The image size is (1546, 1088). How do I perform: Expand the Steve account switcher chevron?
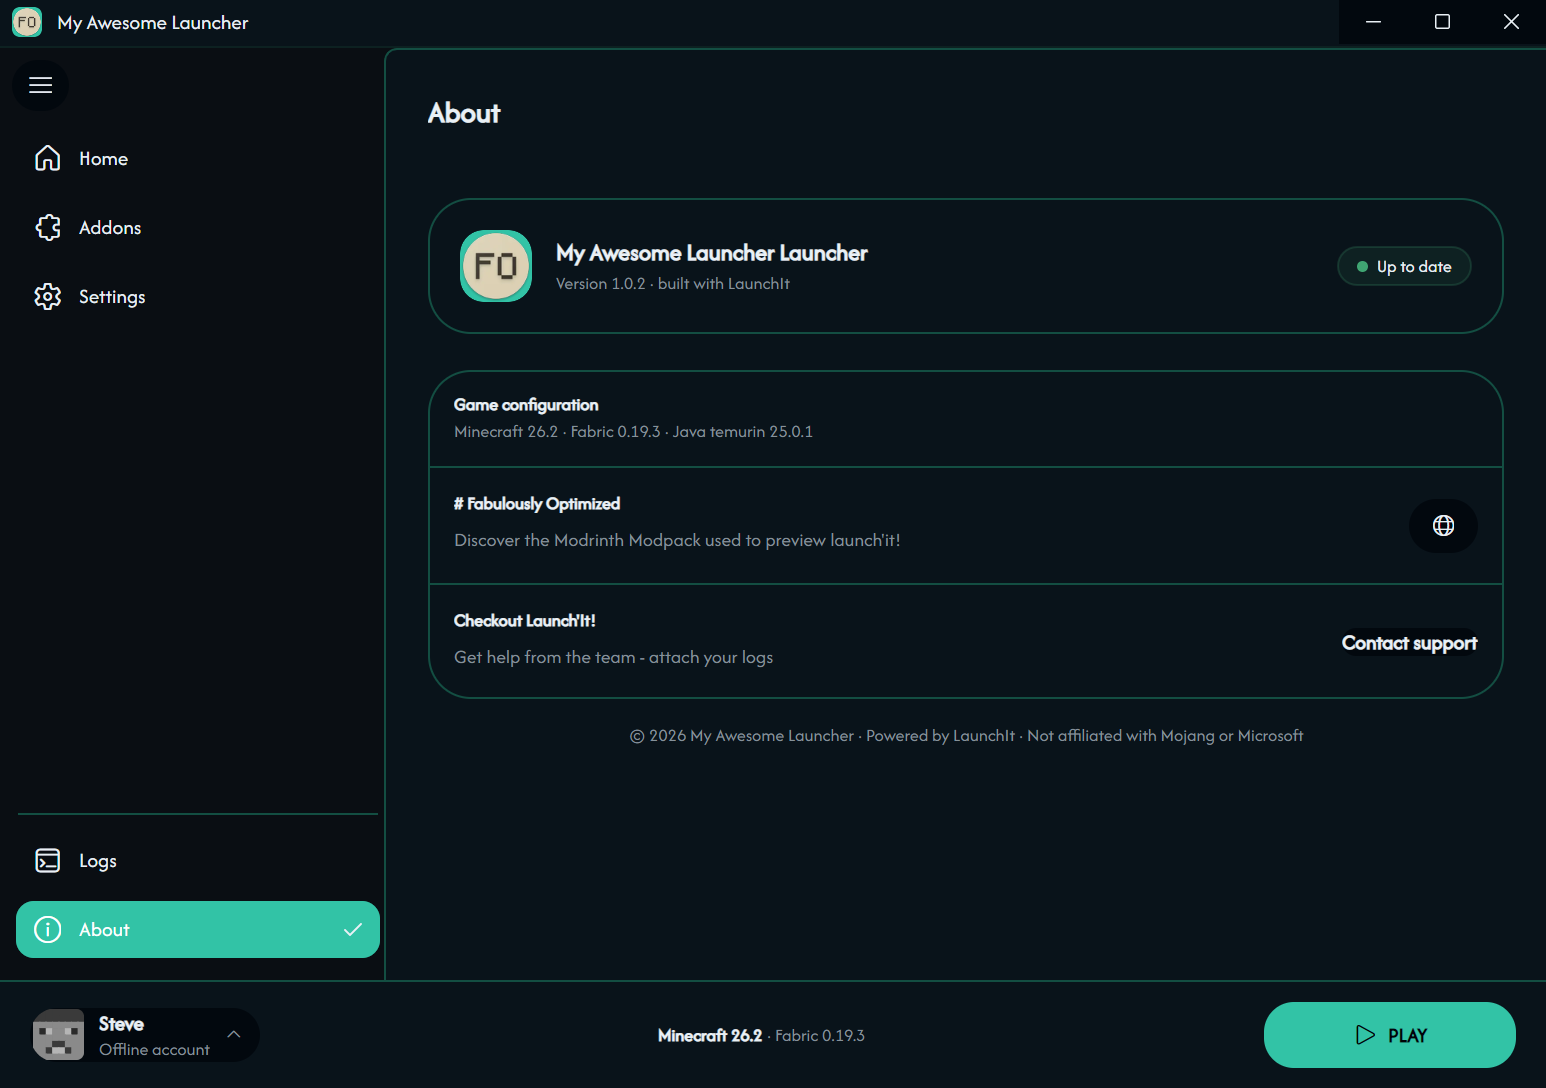233,1035
